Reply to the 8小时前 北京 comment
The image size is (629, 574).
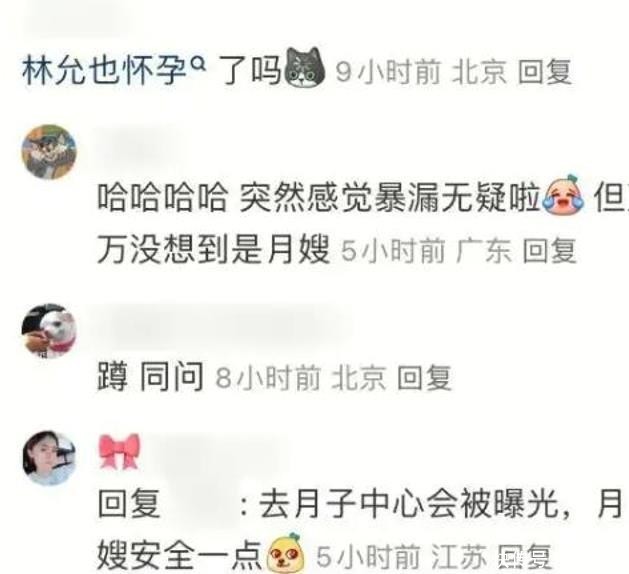click(x=424, y=377)
